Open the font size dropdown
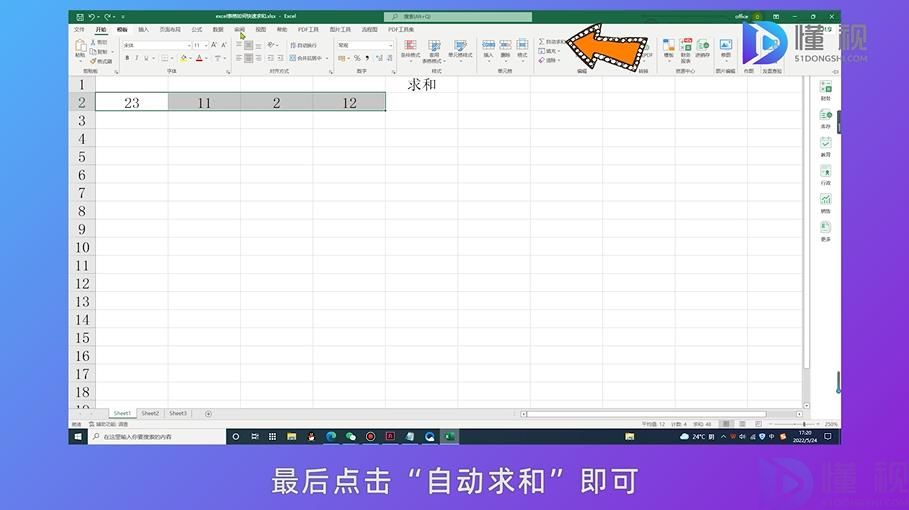This screenshot has width=909, height=510. point(206,45)
